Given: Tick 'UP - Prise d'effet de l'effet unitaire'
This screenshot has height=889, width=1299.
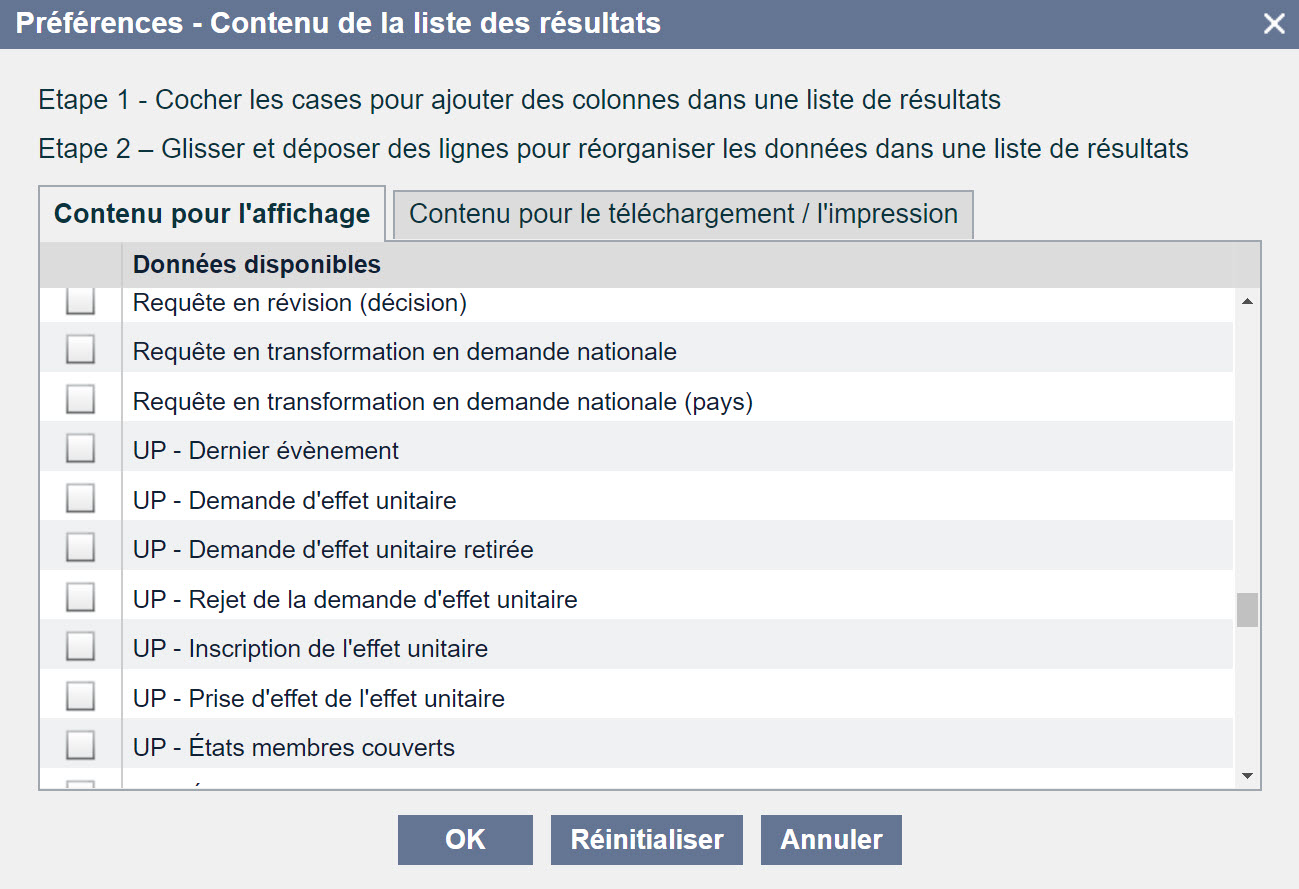Looking at the screenshot, I should click(x=80, y=696).
